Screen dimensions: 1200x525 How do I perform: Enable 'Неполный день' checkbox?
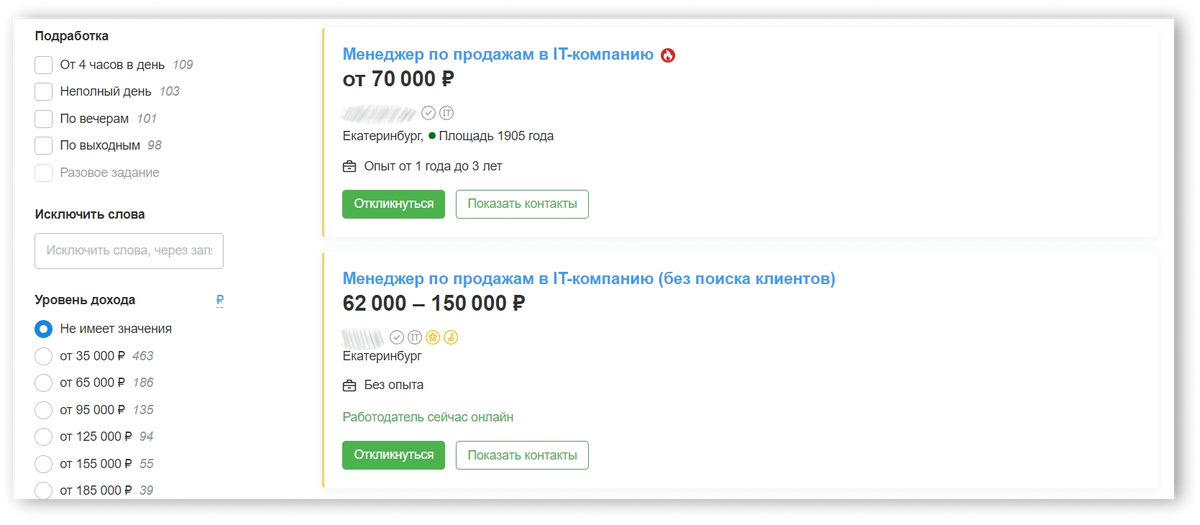coord(43,92)
